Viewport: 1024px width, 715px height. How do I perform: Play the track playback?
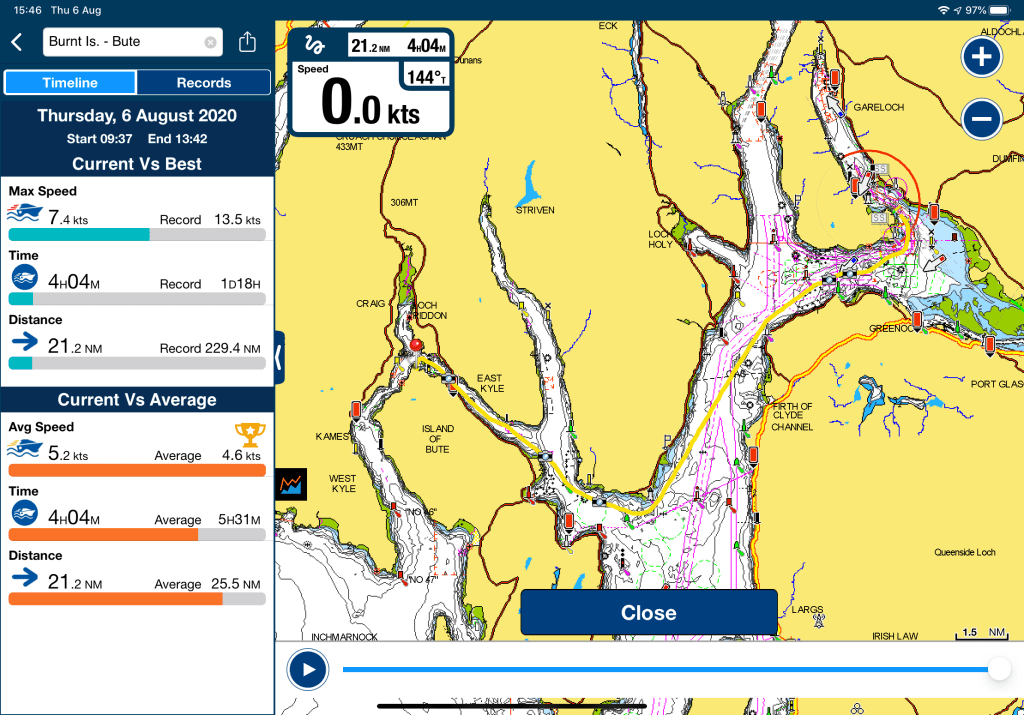pyautogui.click(x=307, y=670)
